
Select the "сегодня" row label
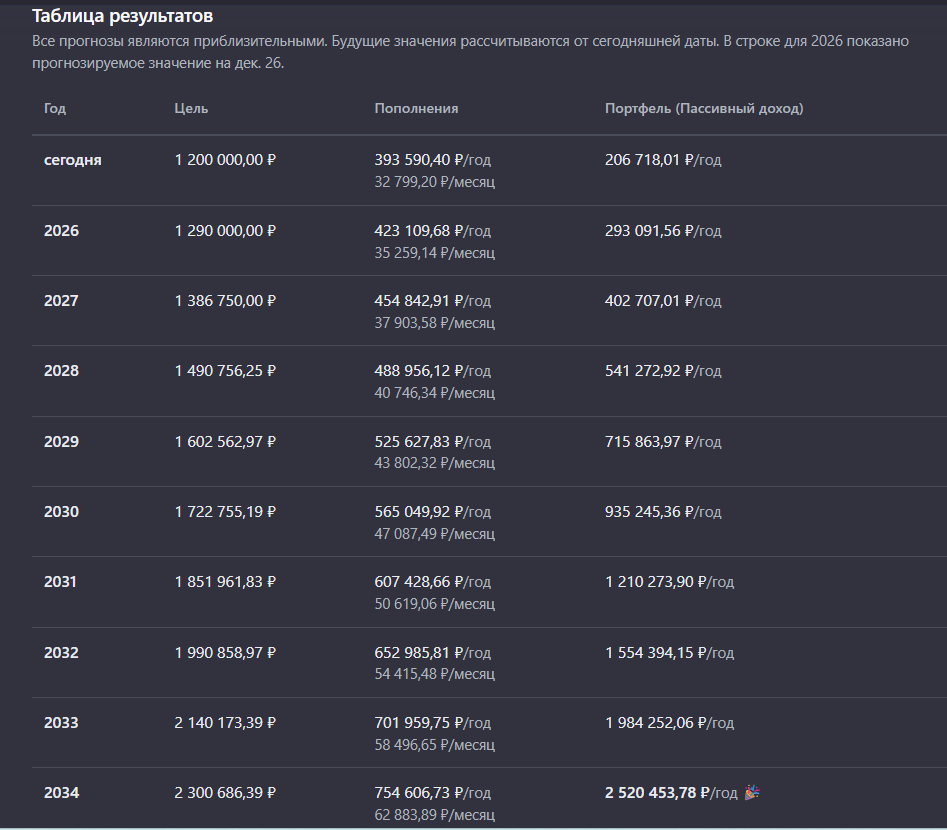pos(73,160)
